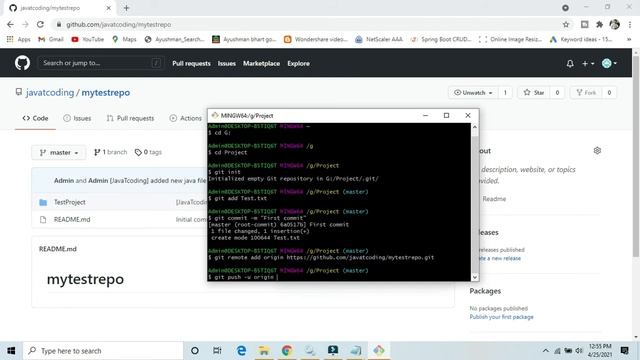Screen dimensions: 640x360
Task: Open the Apps bookmarks shortcut
Action: tap(19, 39)
